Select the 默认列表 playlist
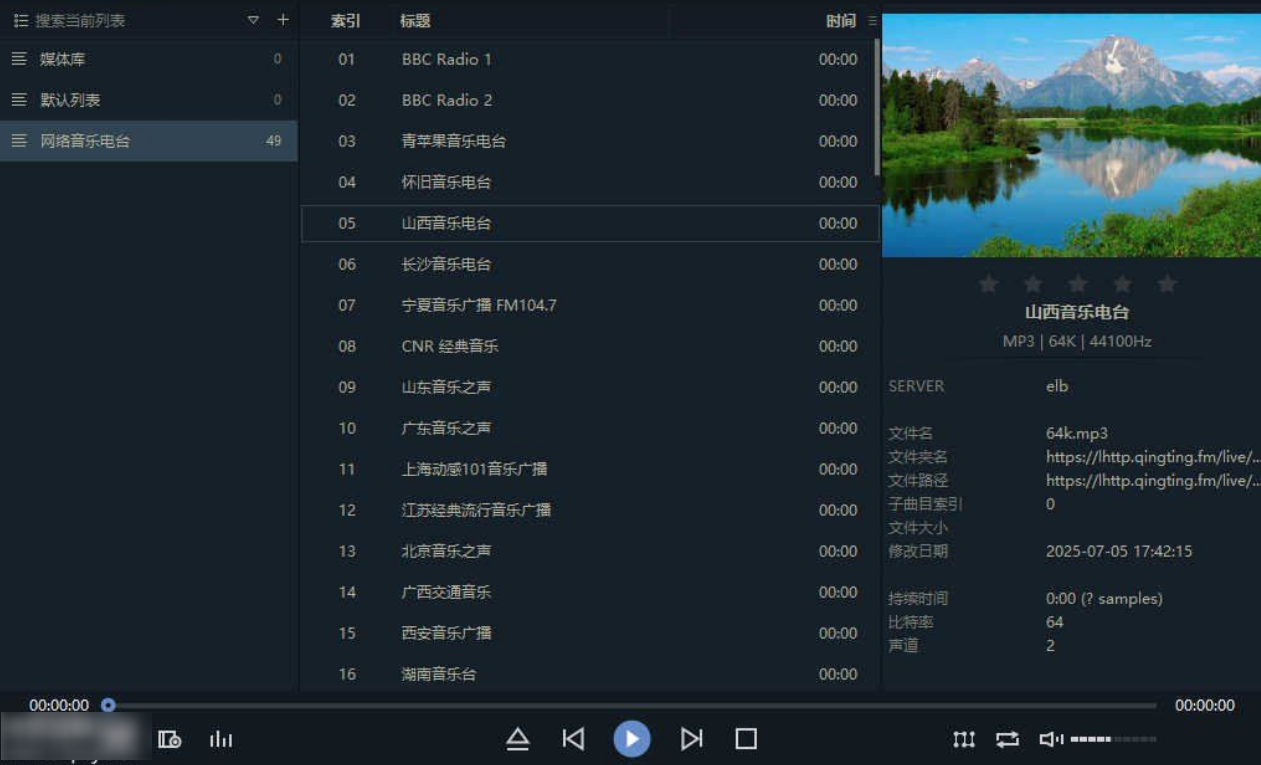The height and width of the screenshot is (765, 1261). pos(70,100)
